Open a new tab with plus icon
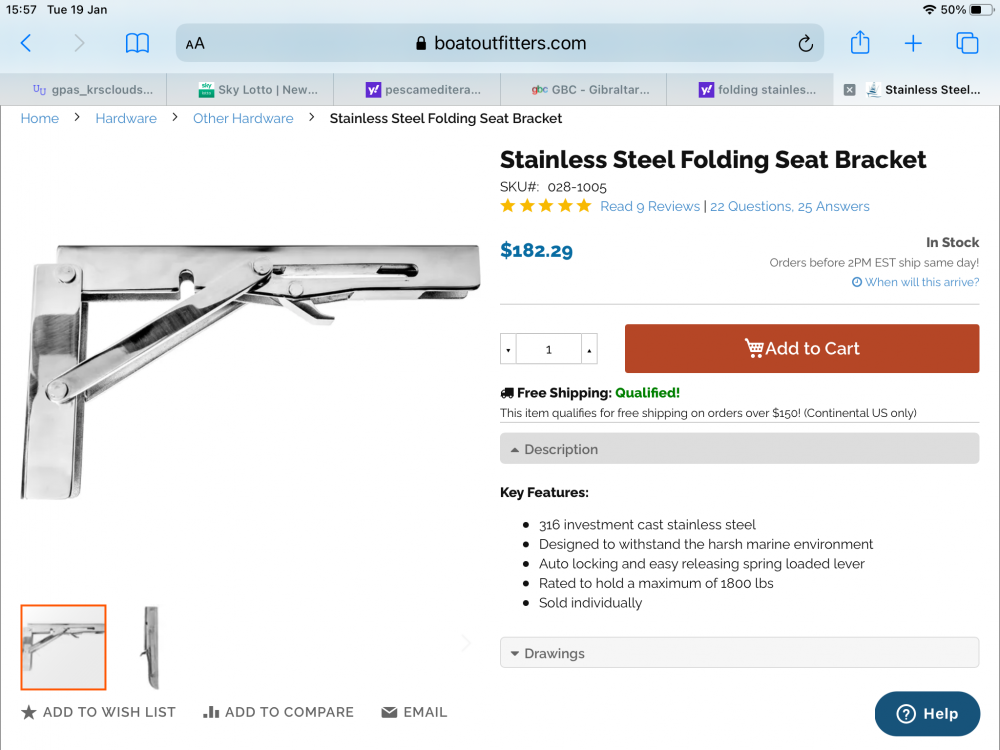The height and width of the screenshot is (750, 1000). coord(913,43)
